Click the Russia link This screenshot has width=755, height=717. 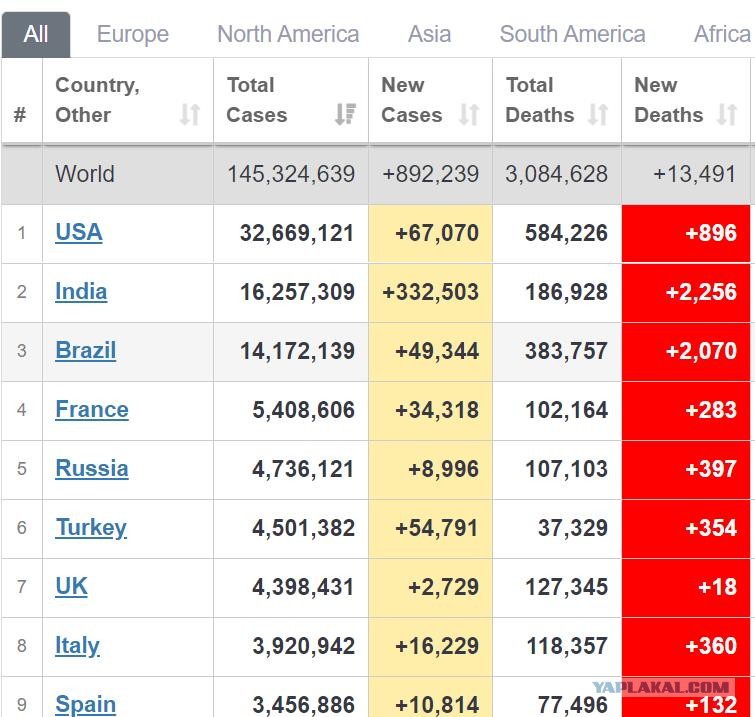(92, 468)
